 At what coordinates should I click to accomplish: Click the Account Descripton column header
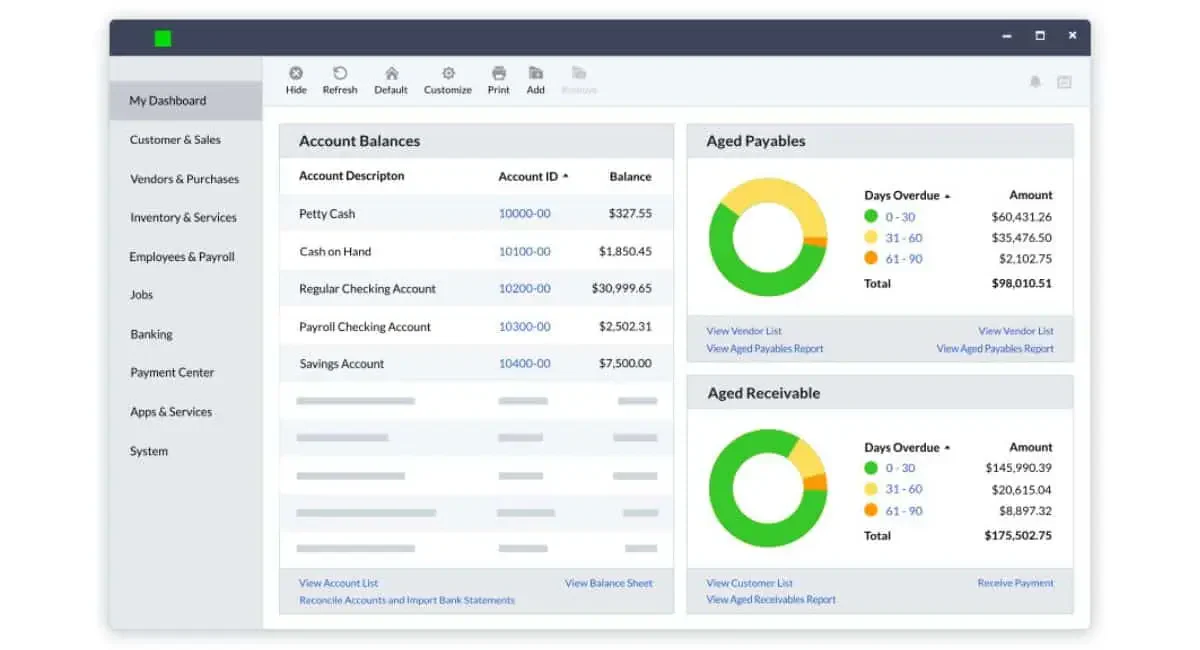click(352, 176)
